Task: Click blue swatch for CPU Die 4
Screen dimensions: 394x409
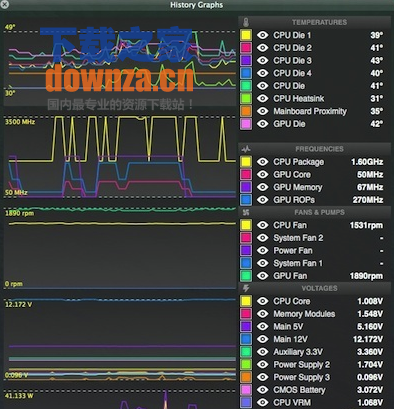Action: (x=246, y=73)
